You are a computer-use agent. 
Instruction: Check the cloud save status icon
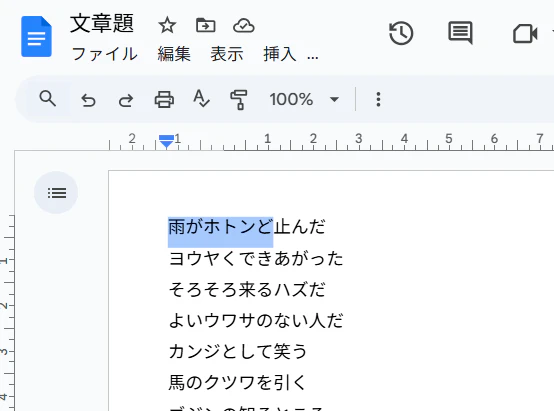point(244,26)
